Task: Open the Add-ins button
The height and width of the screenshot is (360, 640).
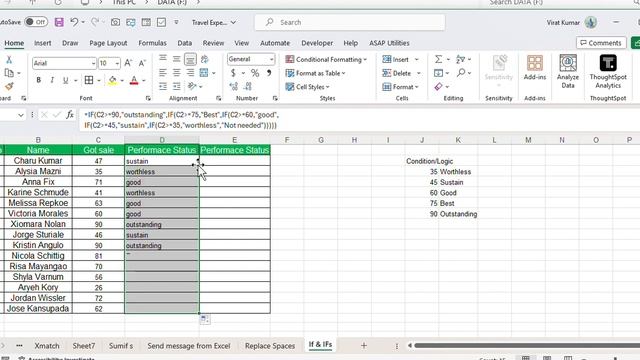Action: click(535, 69)
